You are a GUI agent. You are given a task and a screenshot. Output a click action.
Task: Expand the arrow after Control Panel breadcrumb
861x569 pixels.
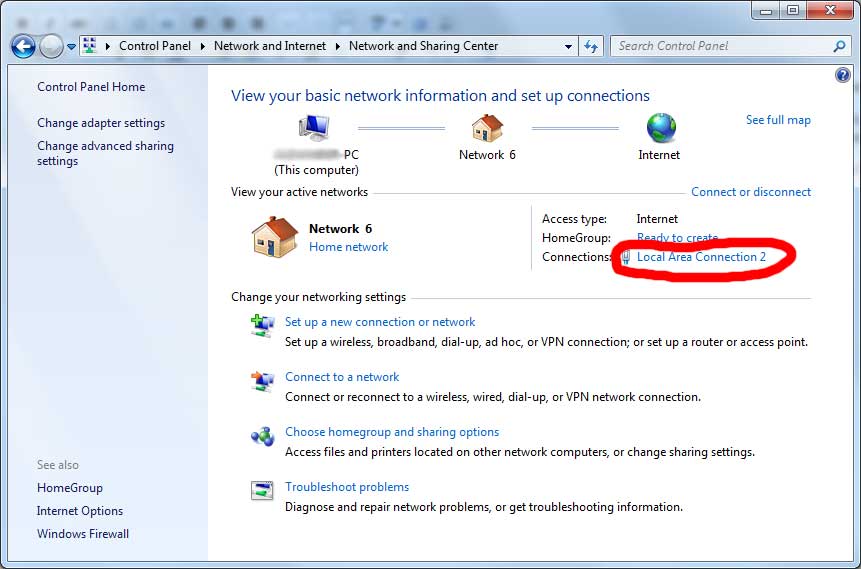(203, 47)
